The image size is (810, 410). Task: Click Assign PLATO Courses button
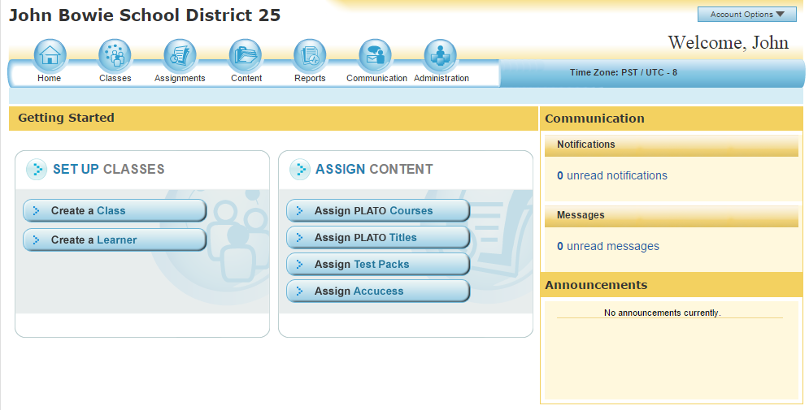pos(378,211)
